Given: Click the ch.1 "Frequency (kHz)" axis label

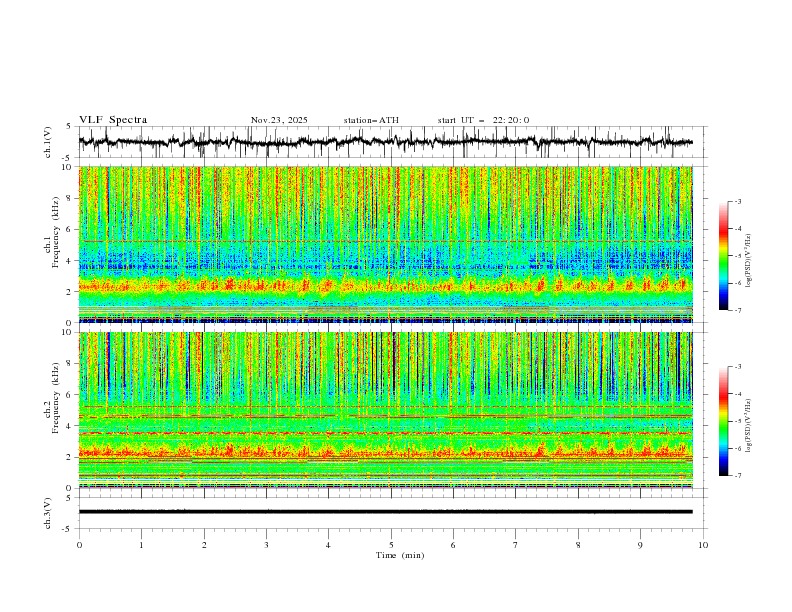Looking at the screenshot, I should tap(57, 233).
